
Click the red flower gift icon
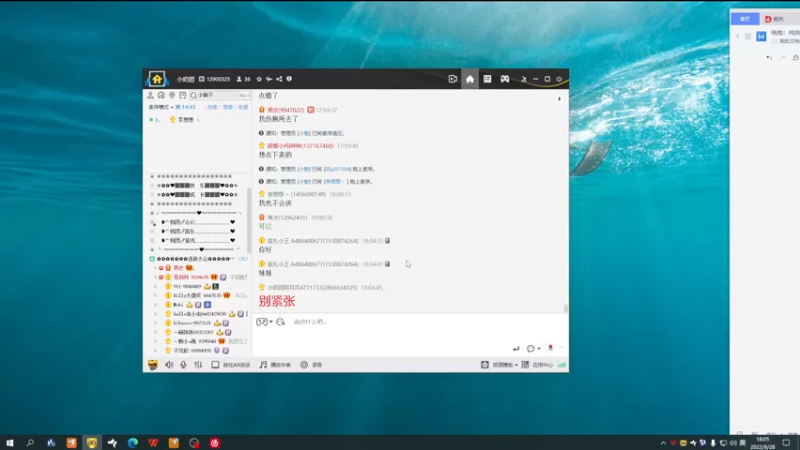[550, 347]
